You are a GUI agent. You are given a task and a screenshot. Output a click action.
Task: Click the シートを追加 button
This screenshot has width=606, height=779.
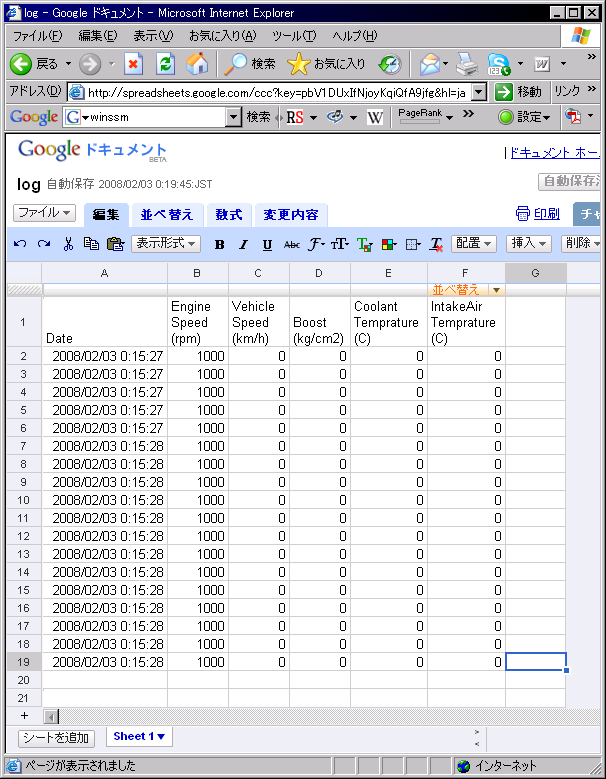pyautogui.click(x=56, y=738)
